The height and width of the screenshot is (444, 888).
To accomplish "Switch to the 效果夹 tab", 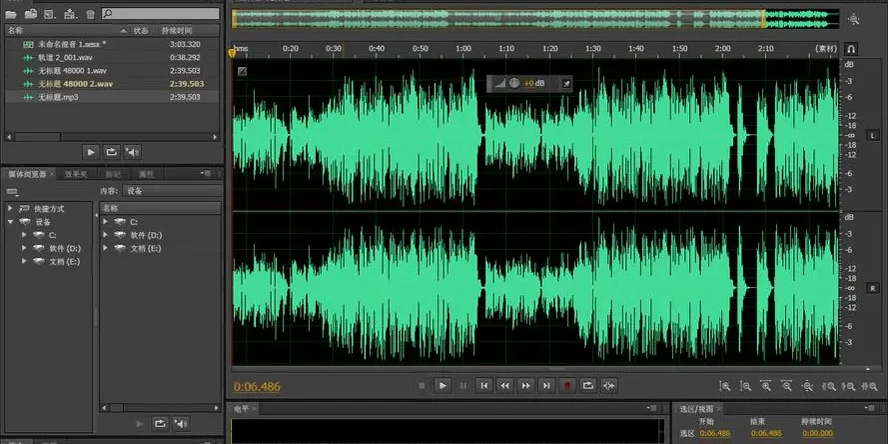I will point(76,174).
